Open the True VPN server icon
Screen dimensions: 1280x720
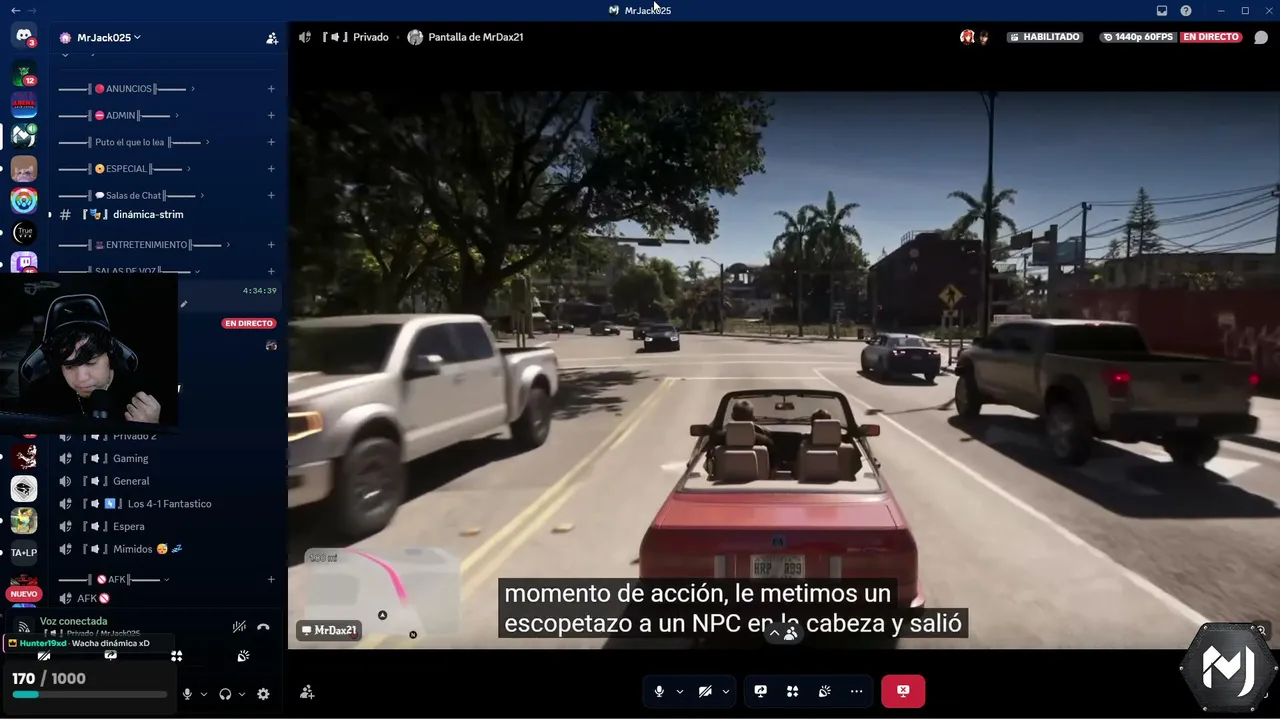24,234
